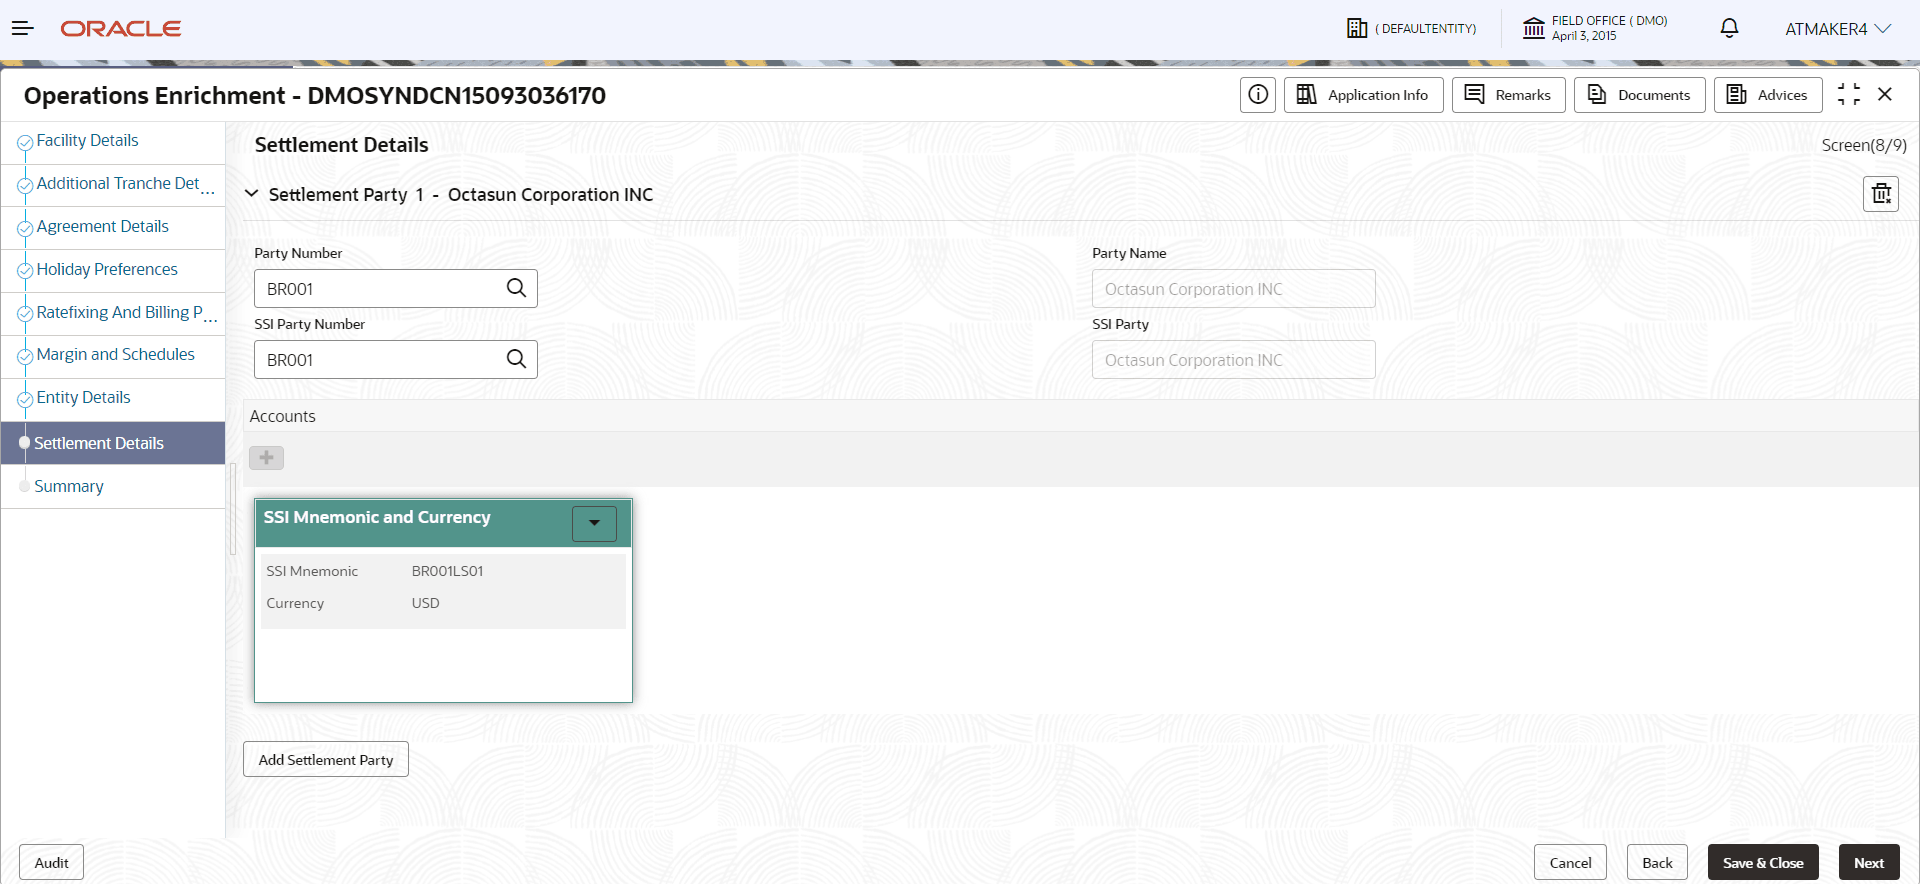This screenshot has height=884, width=1920.
Task: Open the Advices panel
Action: (1768, 95)
